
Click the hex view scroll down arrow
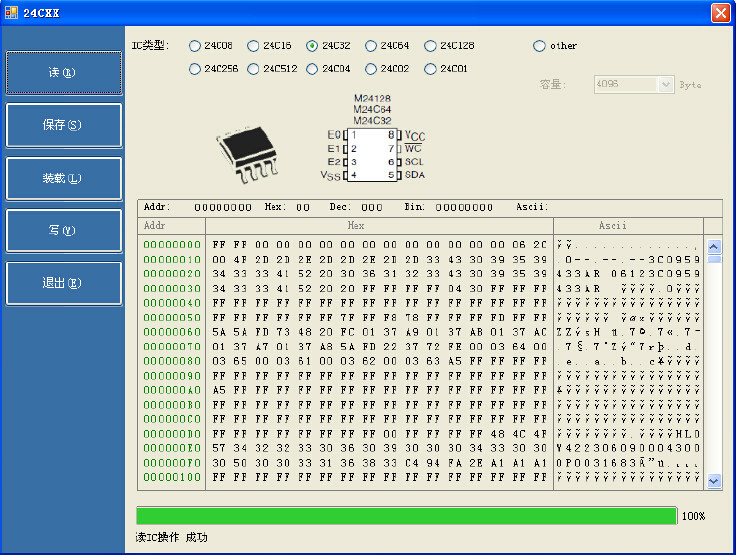[714, 481]
